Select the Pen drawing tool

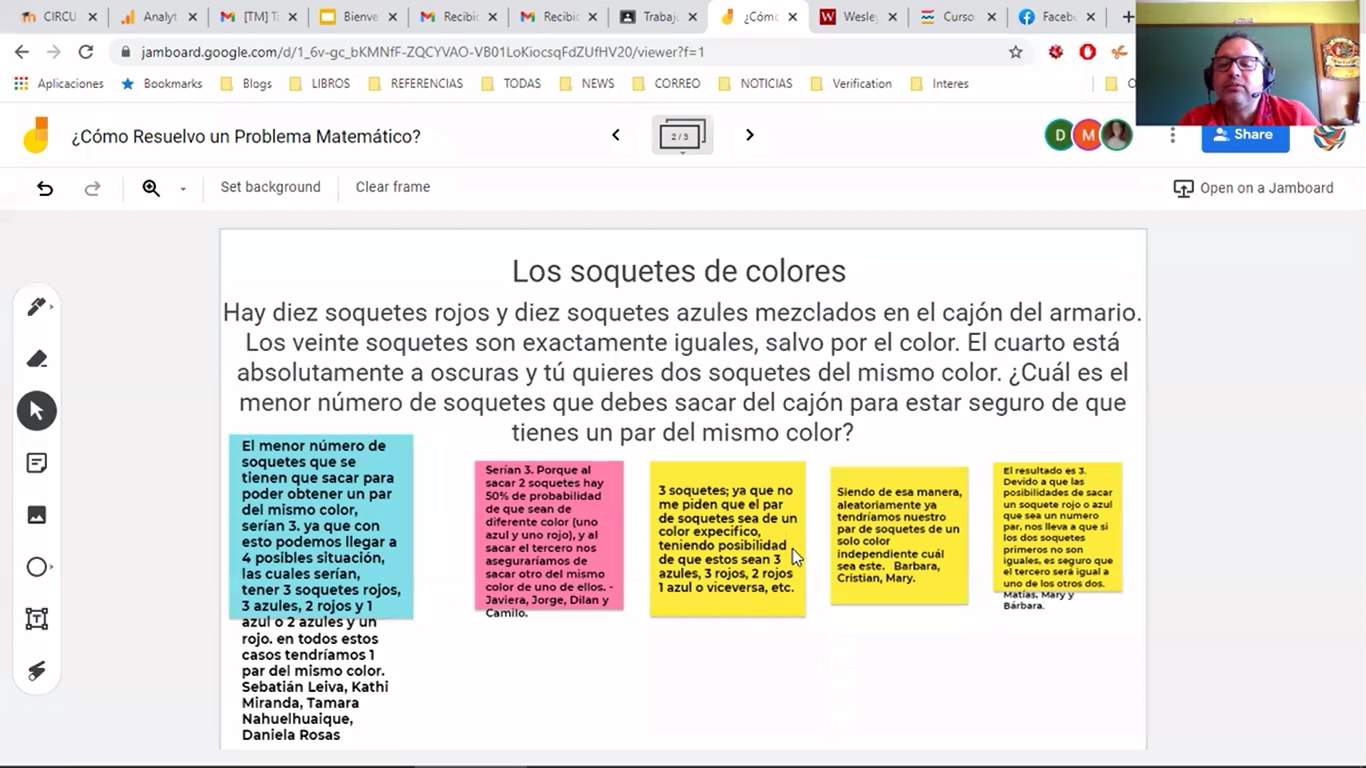tap(37, 307)
